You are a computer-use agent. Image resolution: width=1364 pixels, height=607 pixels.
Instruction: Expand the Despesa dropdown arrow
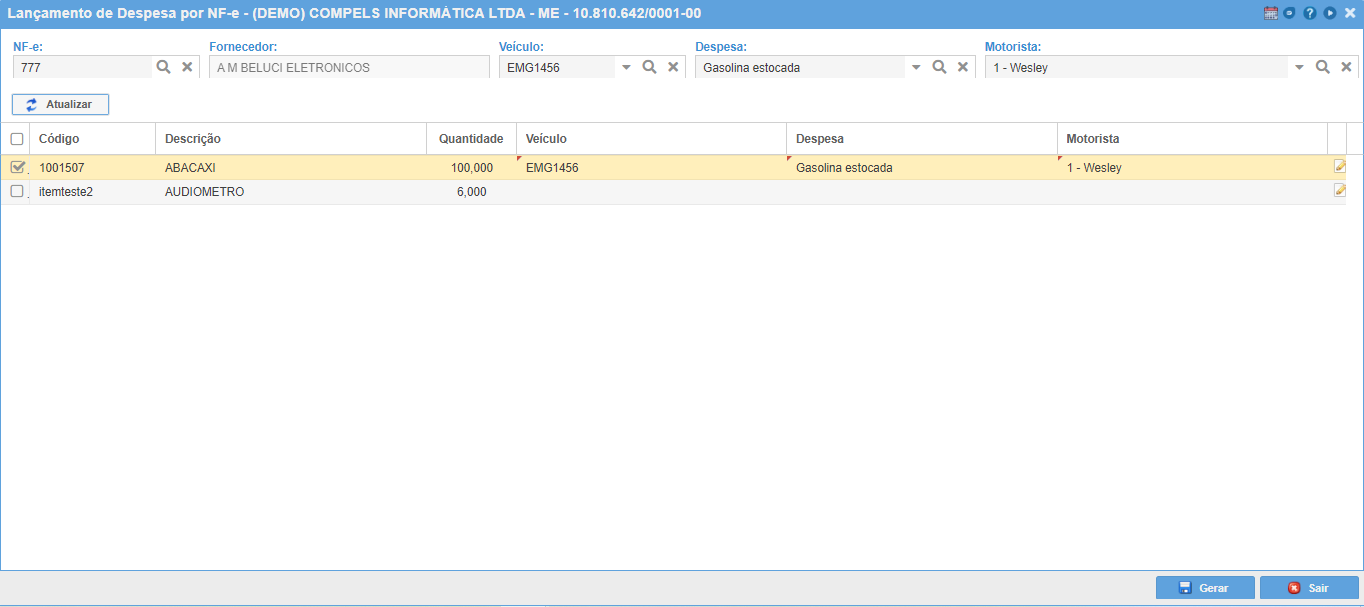[915, 67]
